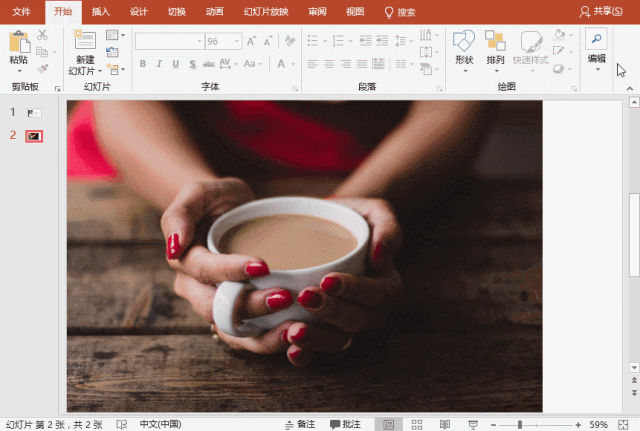Toggle Bold formatting

tap(143, 64)
